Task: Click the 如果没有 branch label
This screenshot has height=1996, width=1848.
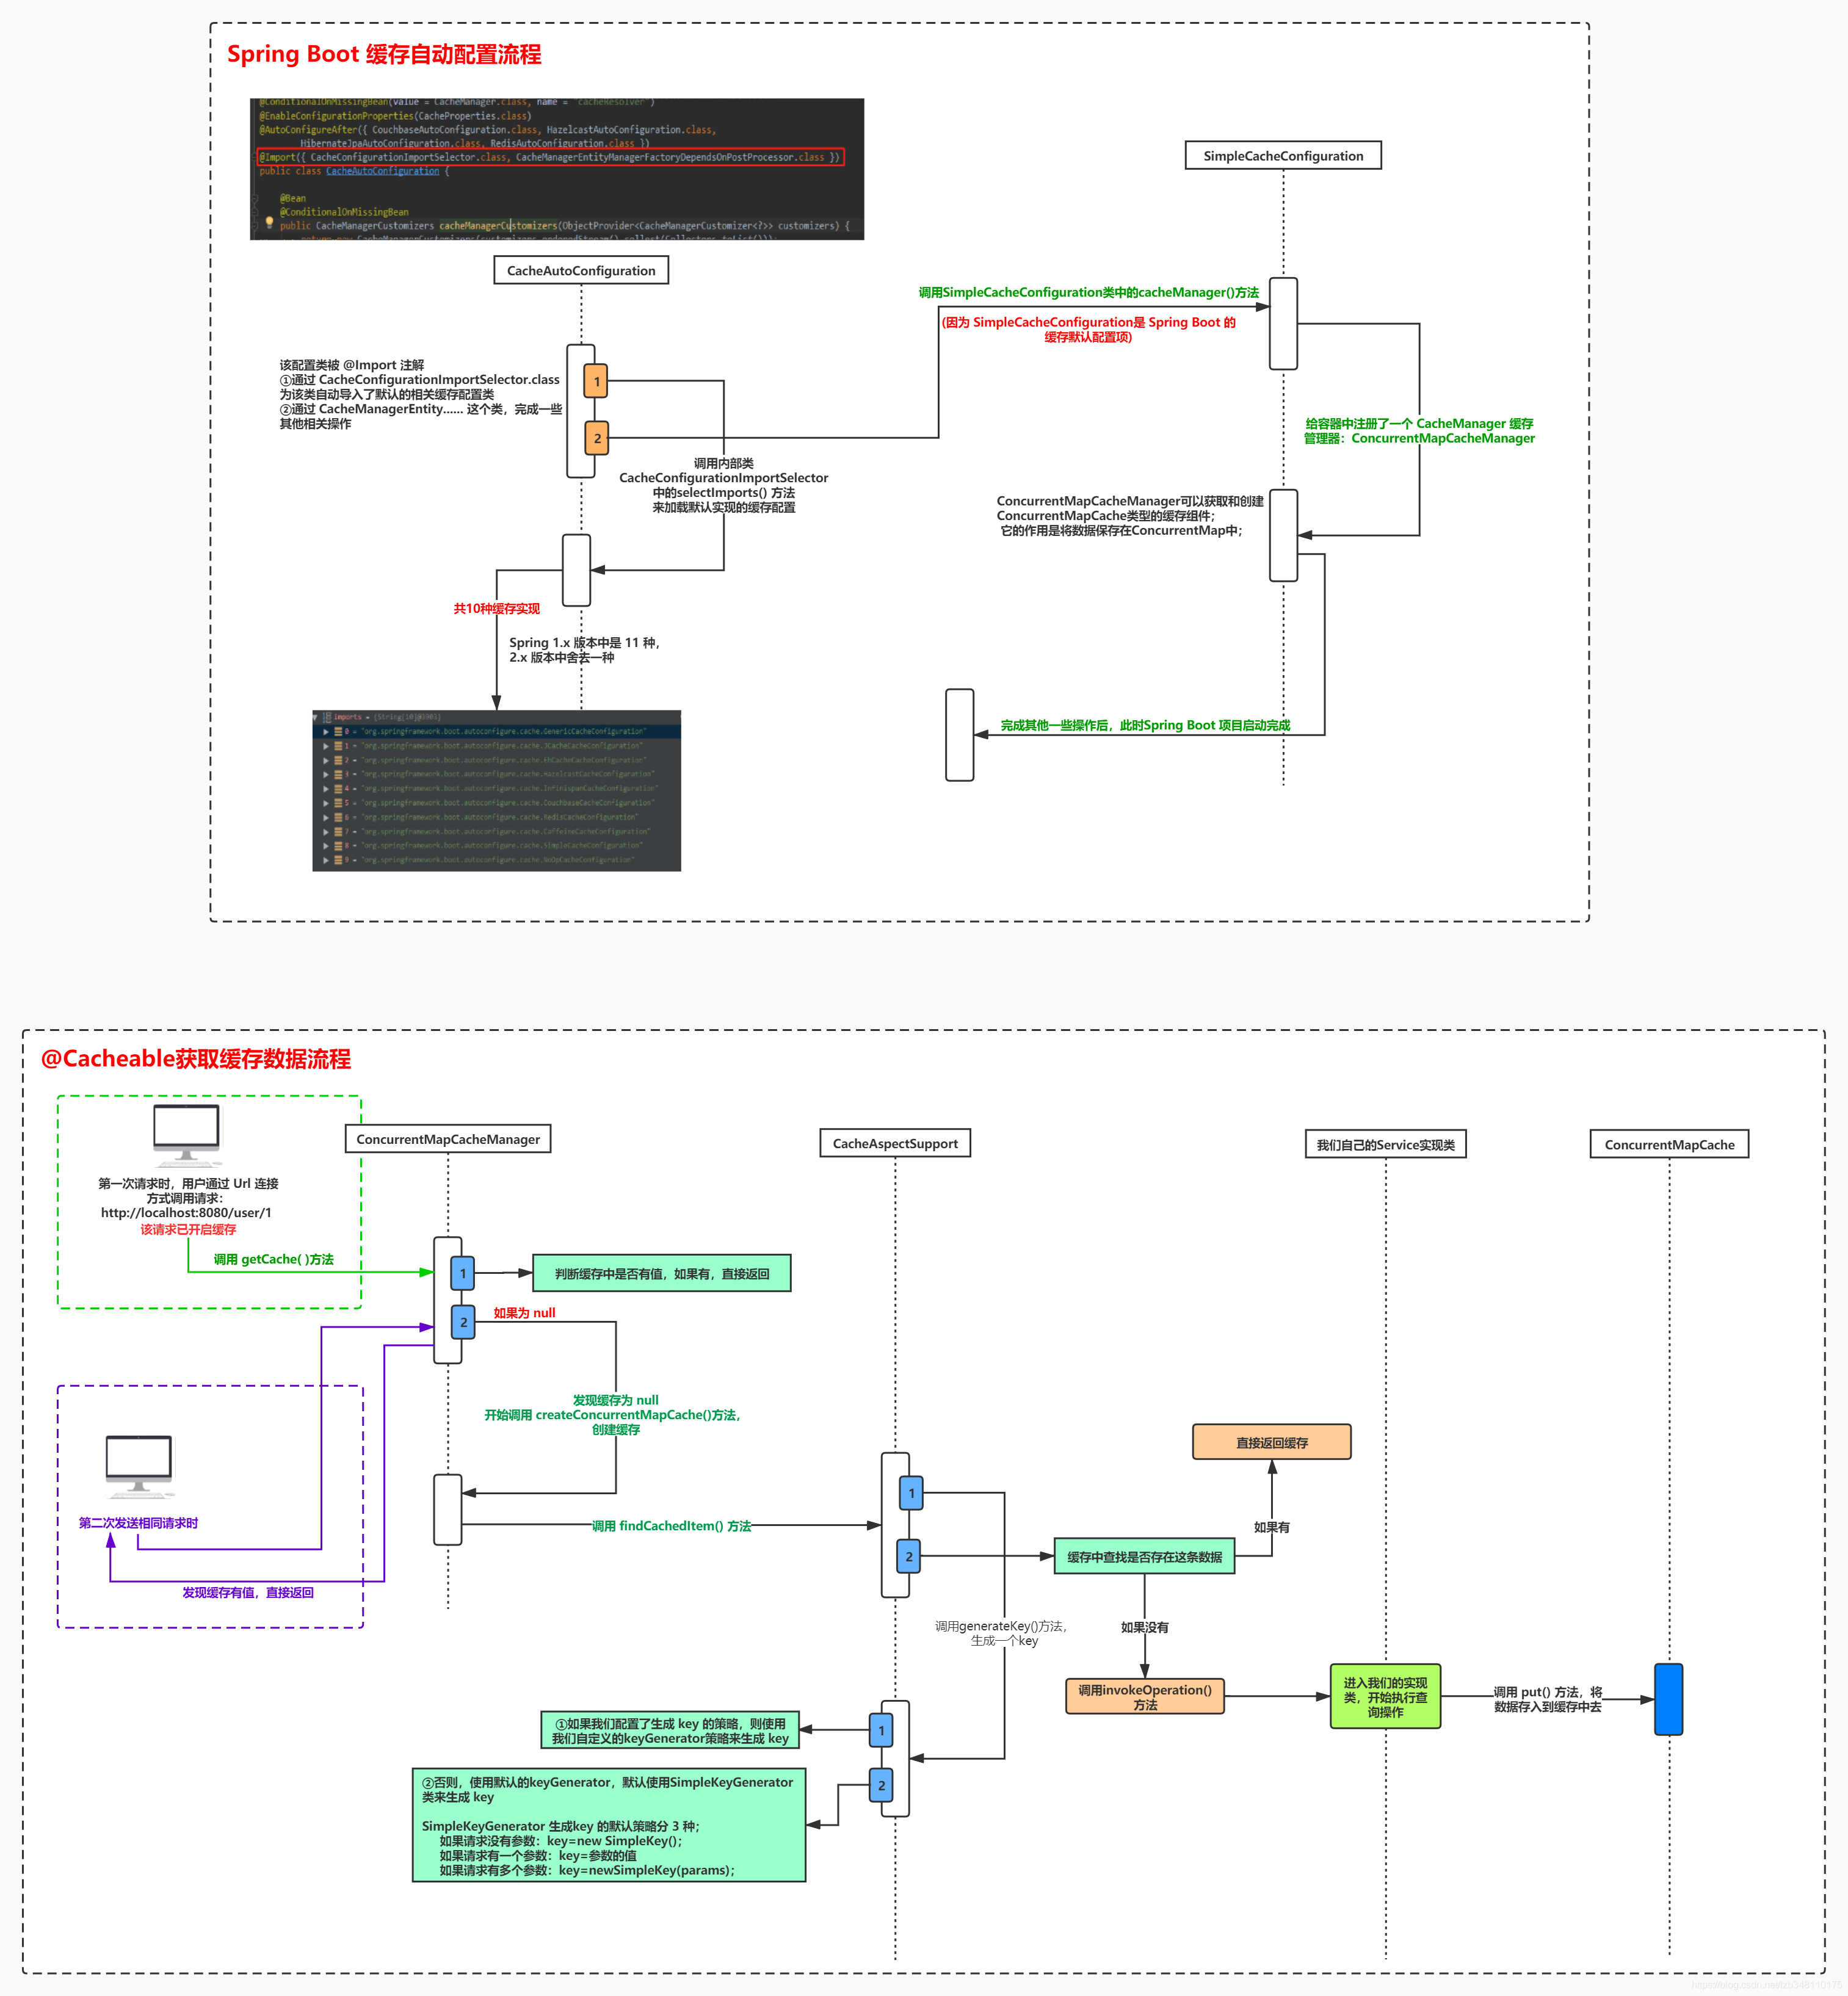Action: (1144, 1627)
